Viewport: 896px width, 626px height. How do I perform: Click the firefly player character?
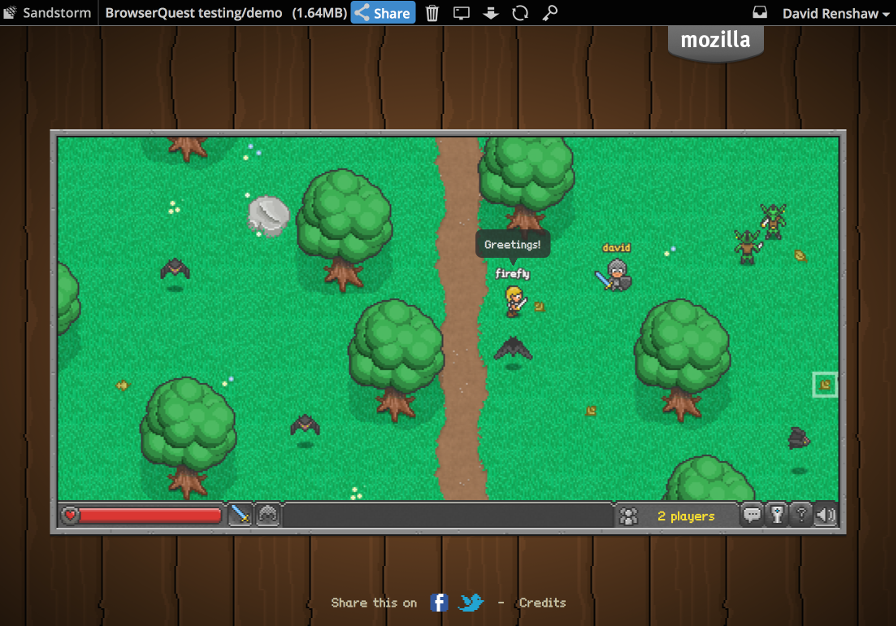[514, 301]
